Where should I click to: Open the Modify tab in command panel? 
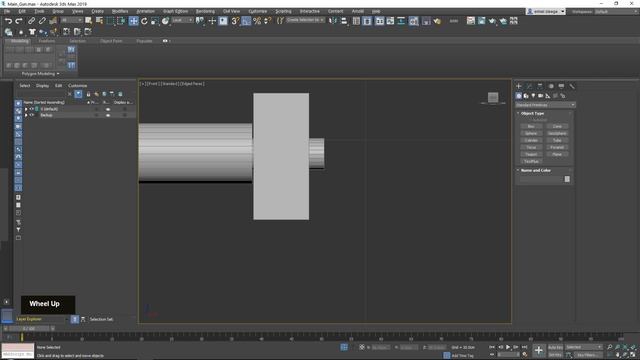(529, 86)
